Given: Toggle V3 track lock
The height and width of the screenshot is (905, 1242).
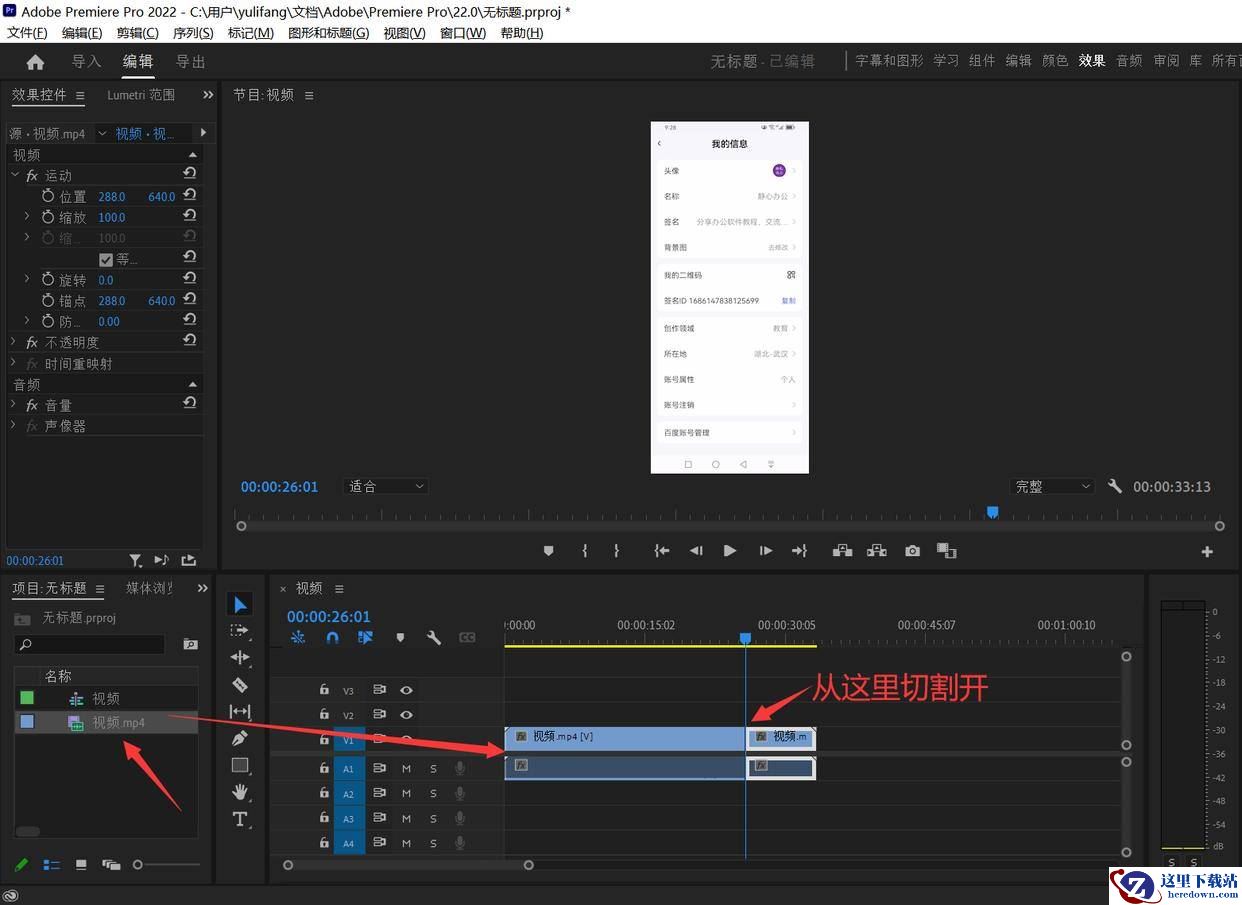Looking at the screenshot, I should coord(324,690).
